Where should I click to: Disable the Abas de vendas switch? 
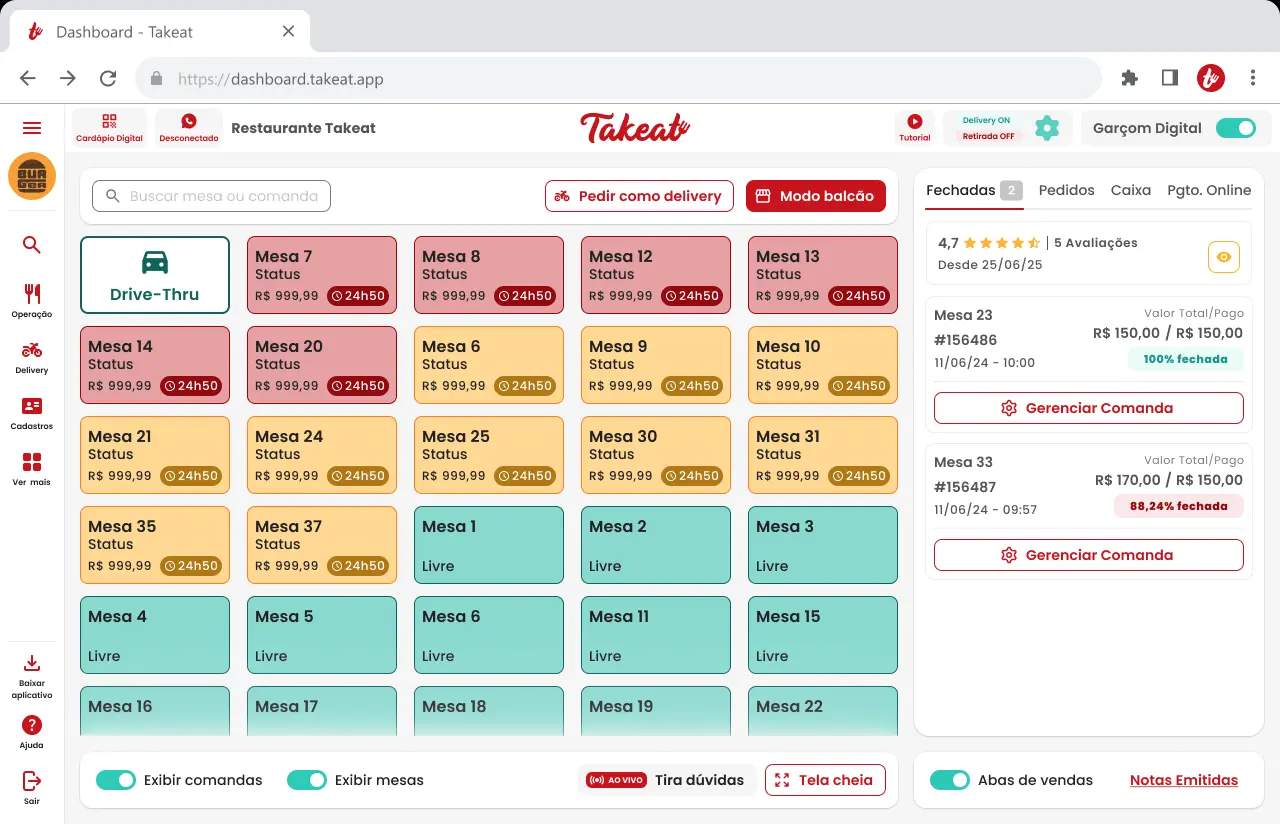950,780
